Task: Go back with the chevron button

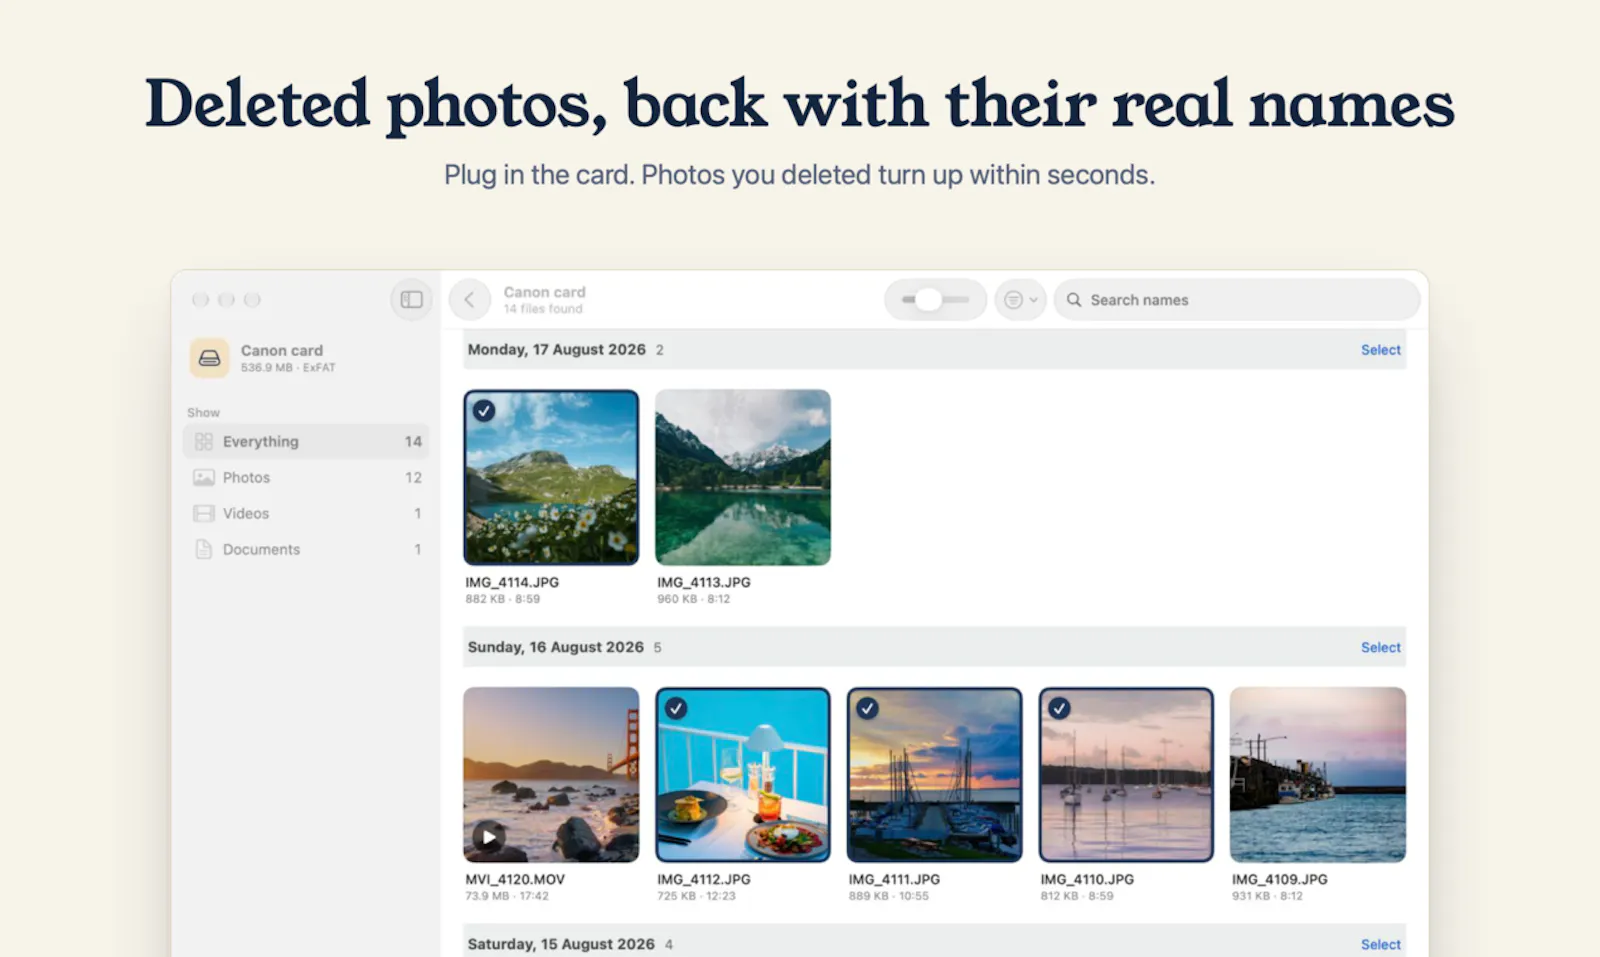Action: click(469, 299)
